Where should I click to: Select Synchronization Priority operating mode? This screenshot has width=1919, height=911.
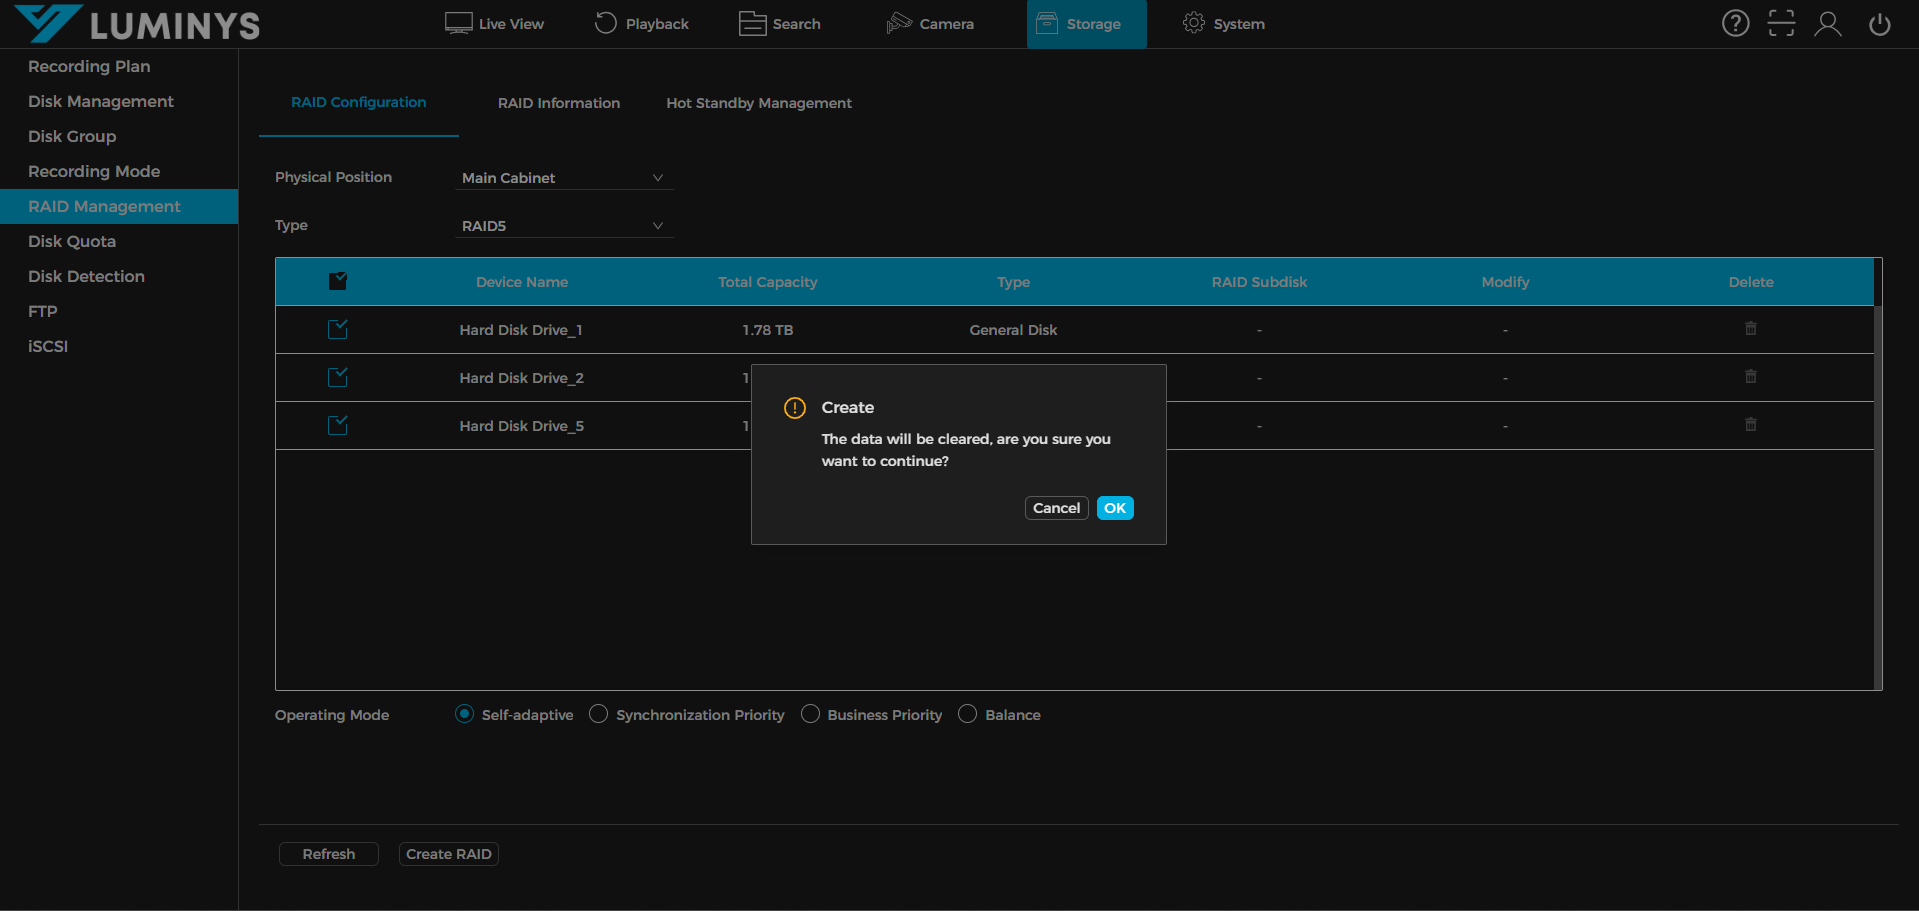598,714
